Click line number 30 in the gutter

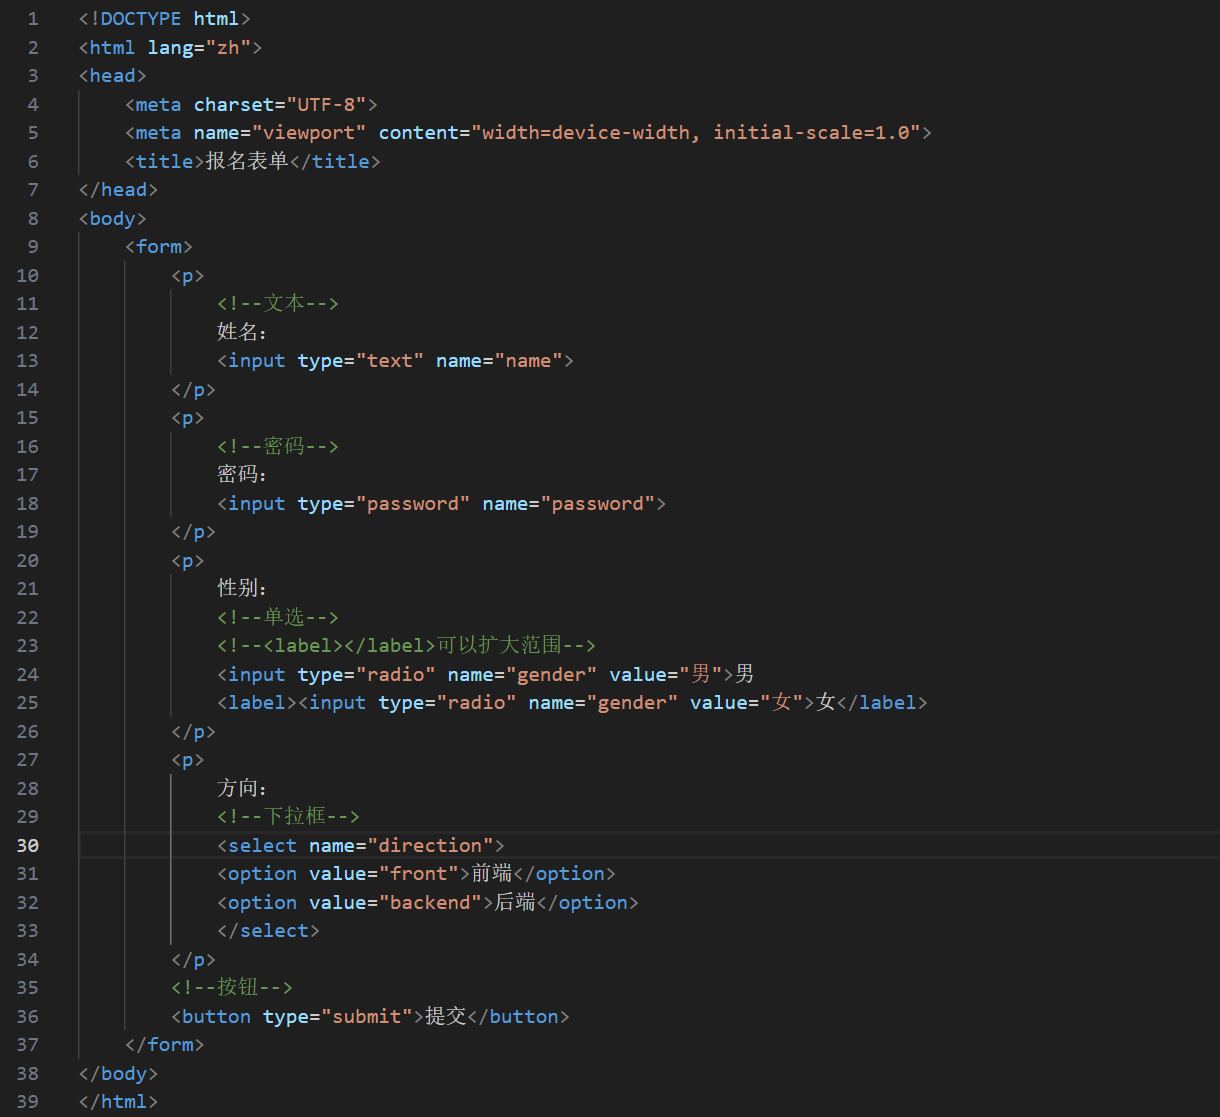click(28, 845)
